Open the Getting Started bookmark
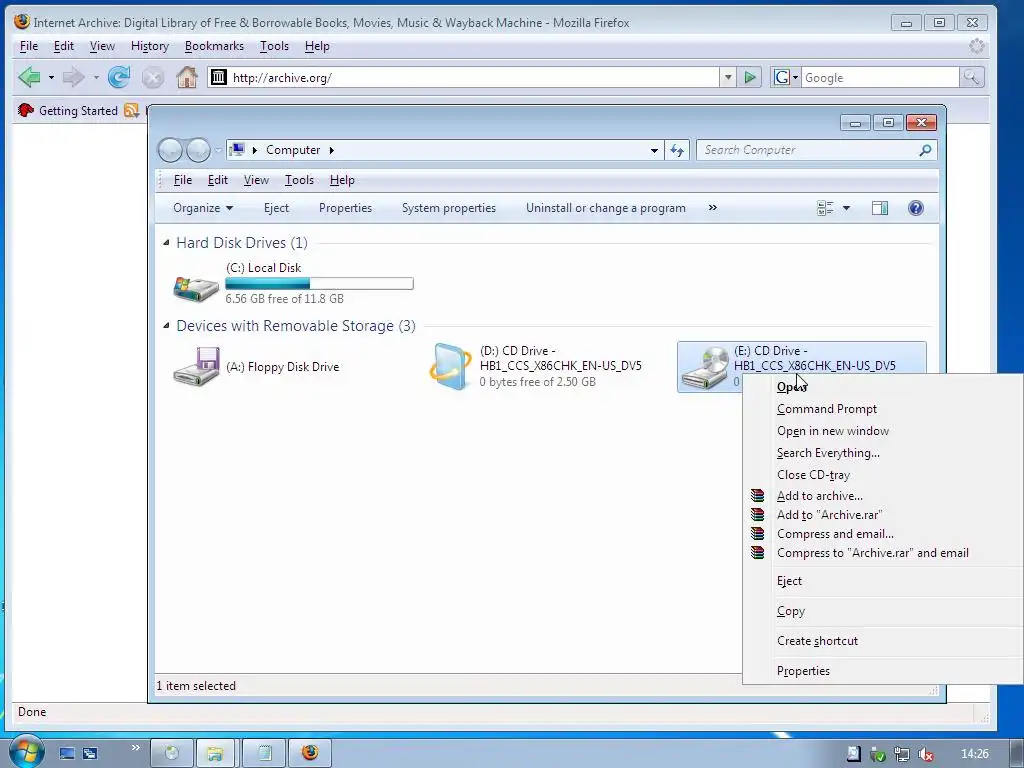 pos(68,110)
